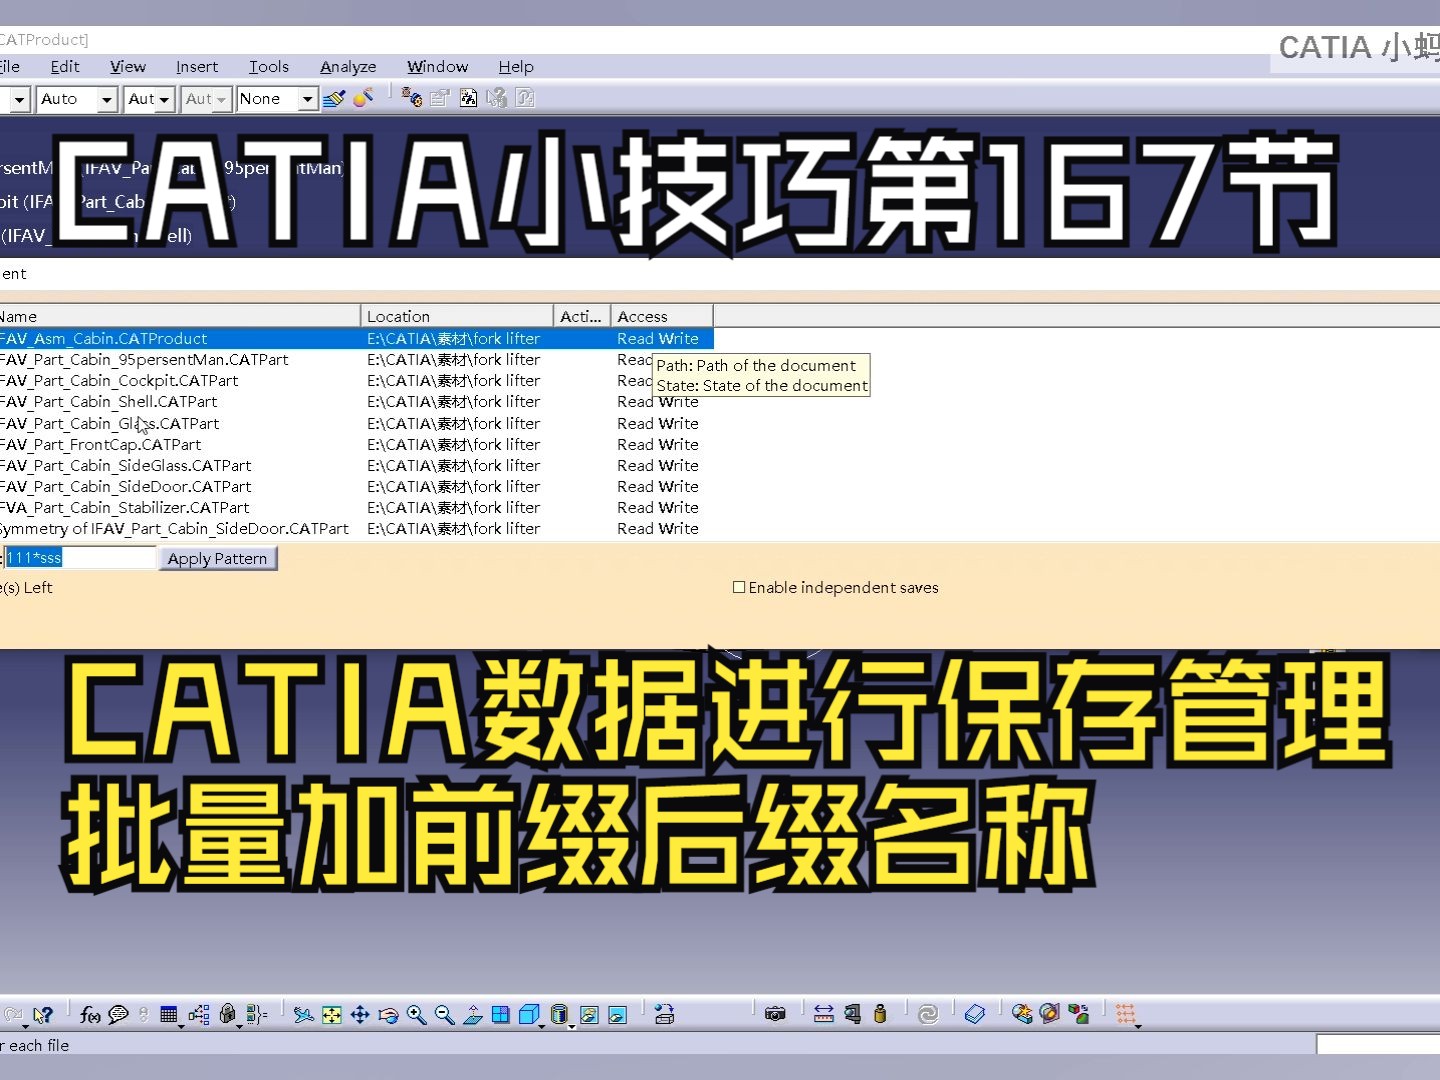Image resolution: width=1440 pixels, height=1080 pixels.
Task: Open the Design Table icon
Action: [x=169, y=1015]
